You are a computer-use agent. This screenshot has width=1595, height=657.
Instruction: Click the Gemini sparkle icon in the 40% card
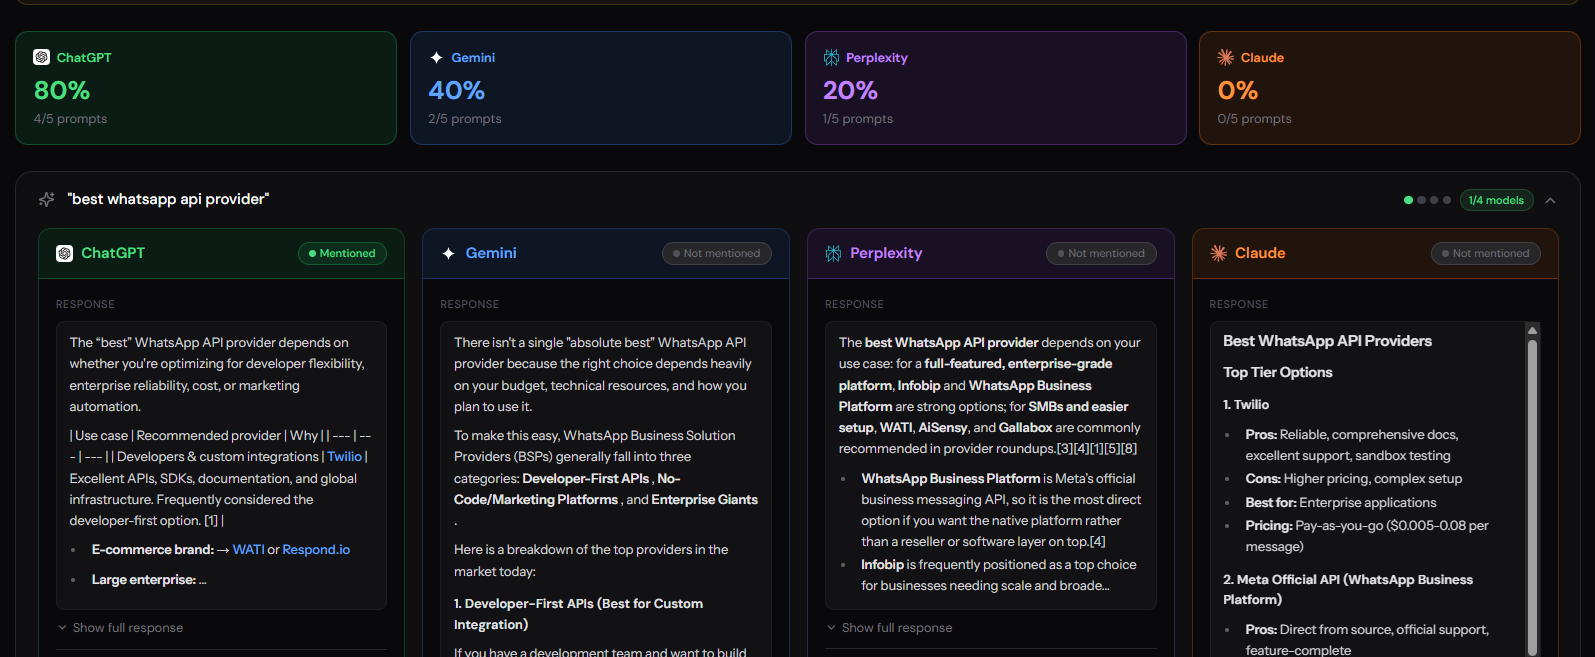tap(436, 57)
